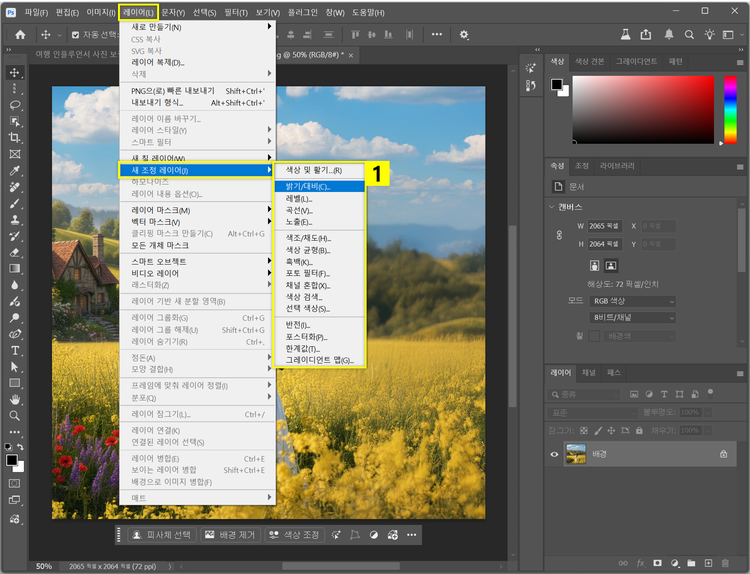The width and height of the screenshot is (750, 574).
Task: Hide the 배경 layer with eye icon
Action: pos(555,453)
